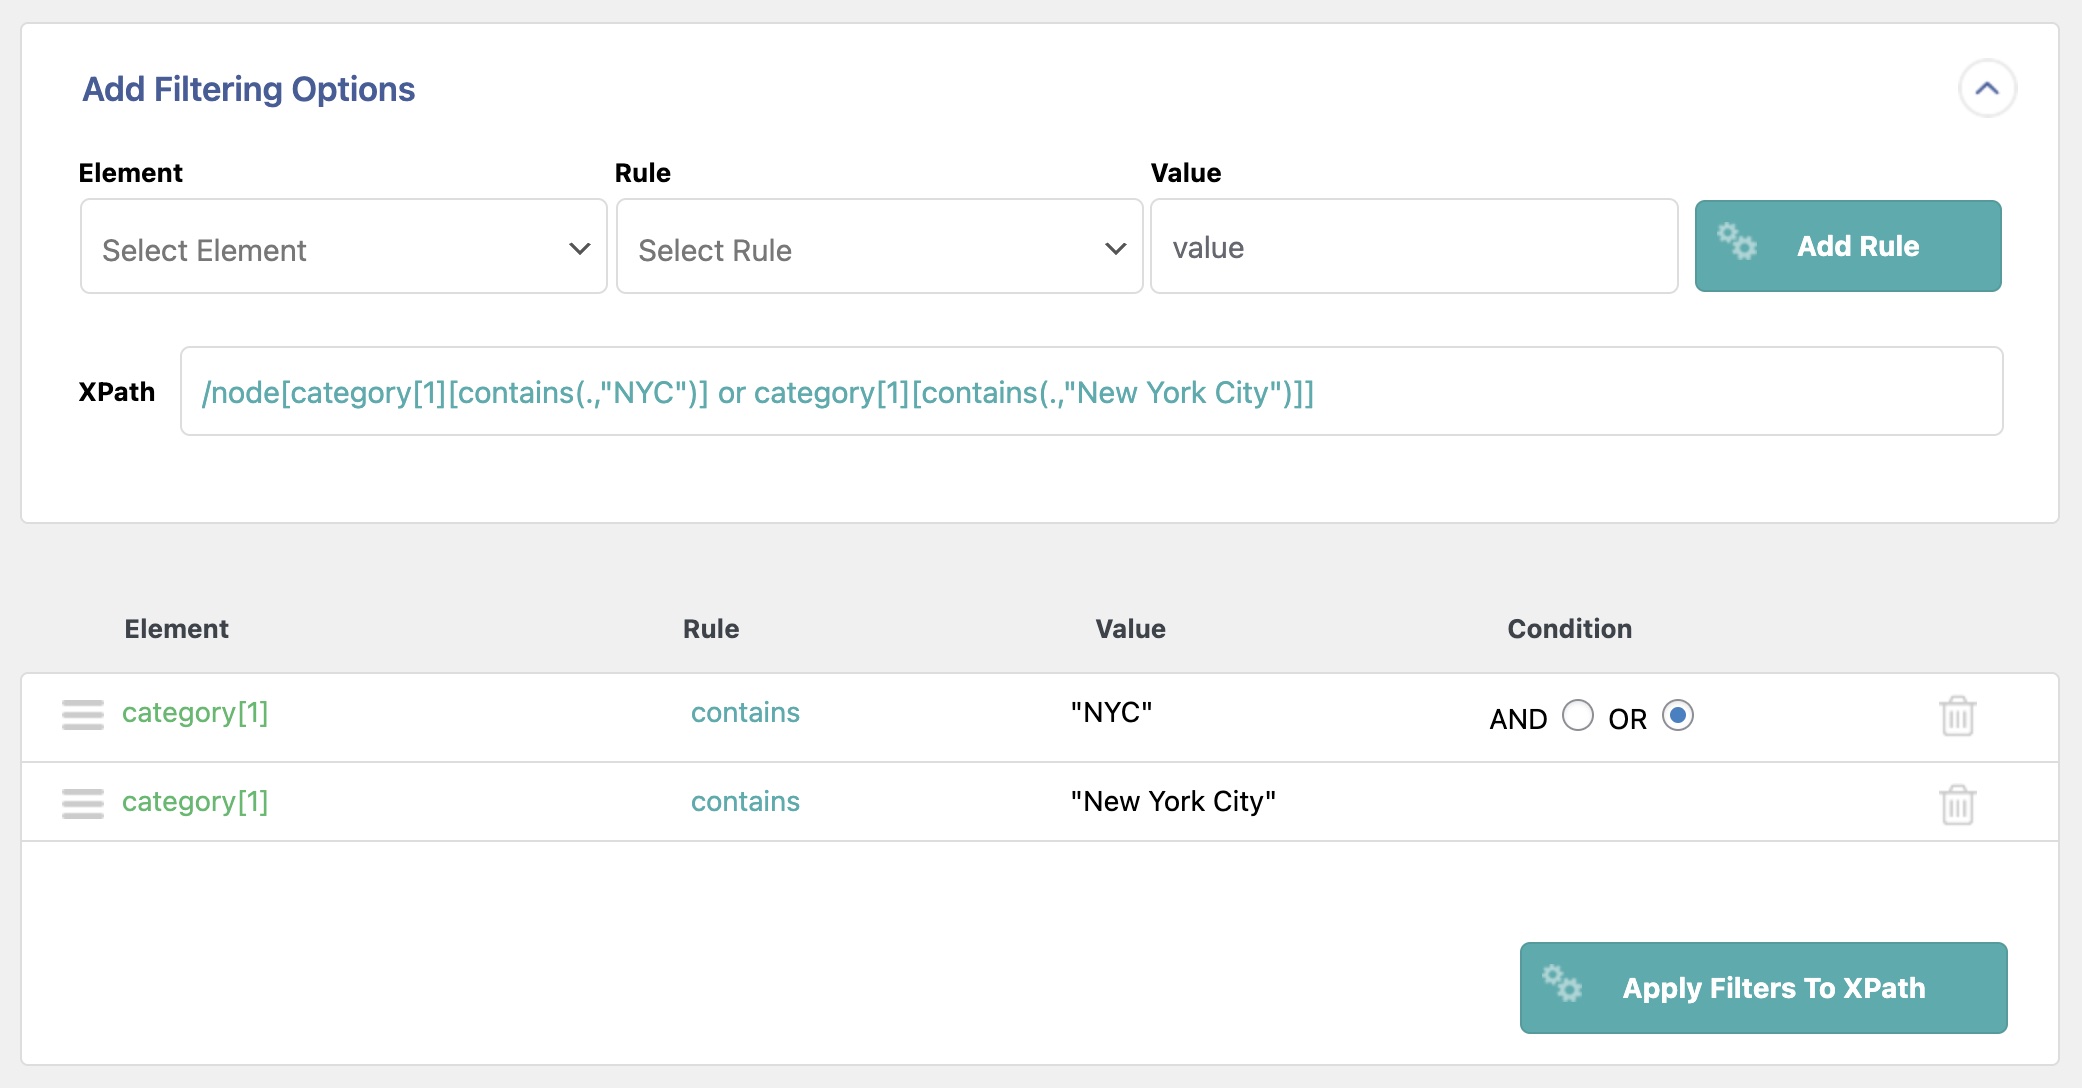Select the AND condition radio button
Screen dimensions: 2082x1088
coord(1577,716)
